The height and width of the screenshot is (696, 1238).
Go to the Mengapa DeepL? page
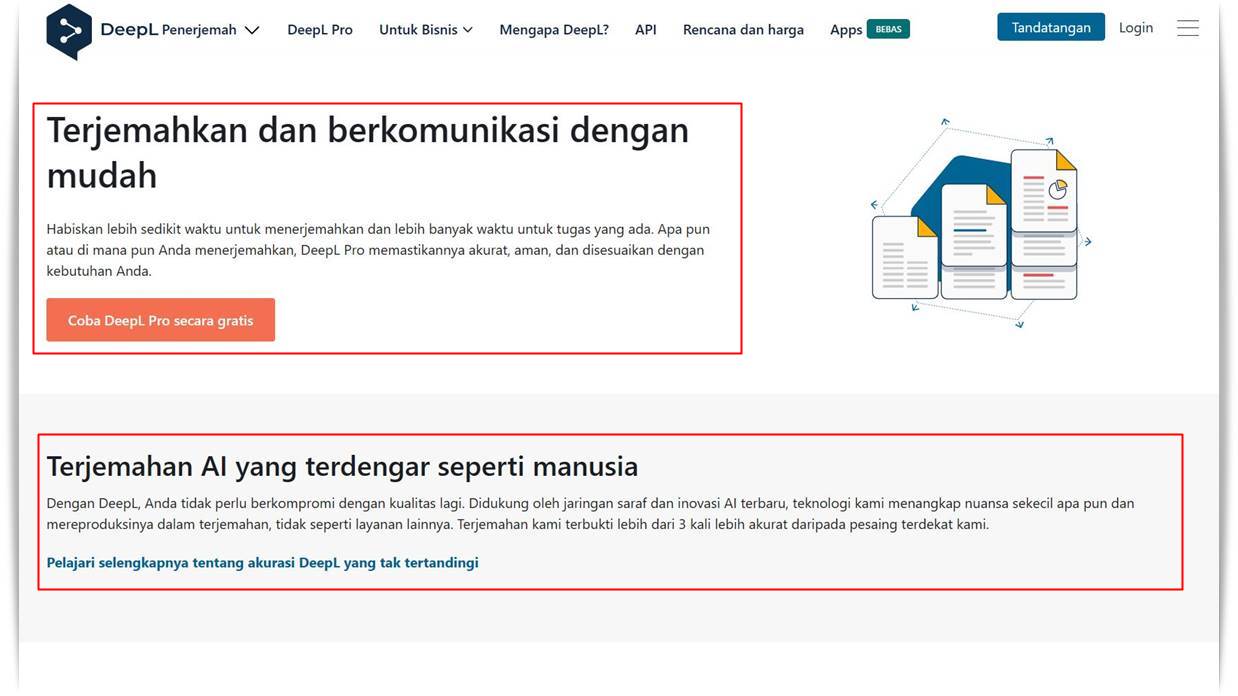pyautogui.click(x=554, y=30)
